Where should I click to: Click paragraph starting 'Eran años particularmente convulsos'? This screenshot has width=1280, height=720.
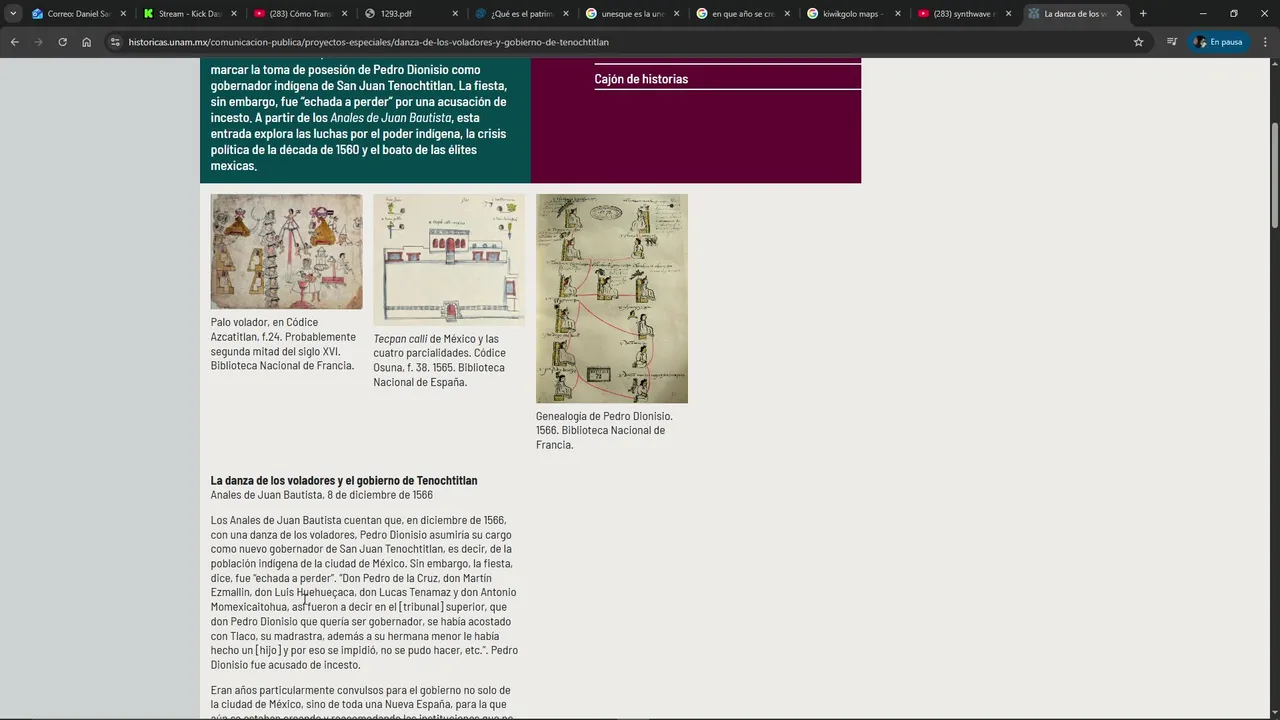[x=362, y=704]
